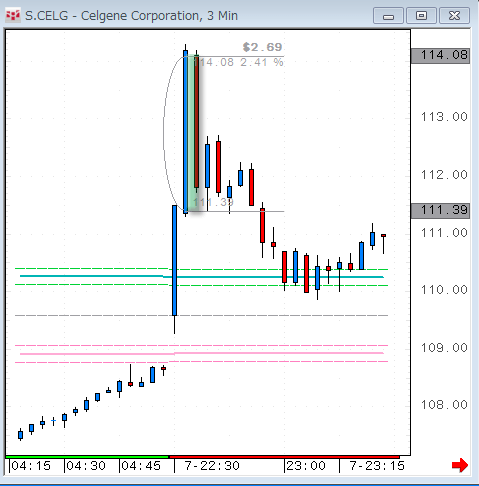Click the 108.00 price axis label
This screenshot has height=486, width=479.
(x=444, y=405)
